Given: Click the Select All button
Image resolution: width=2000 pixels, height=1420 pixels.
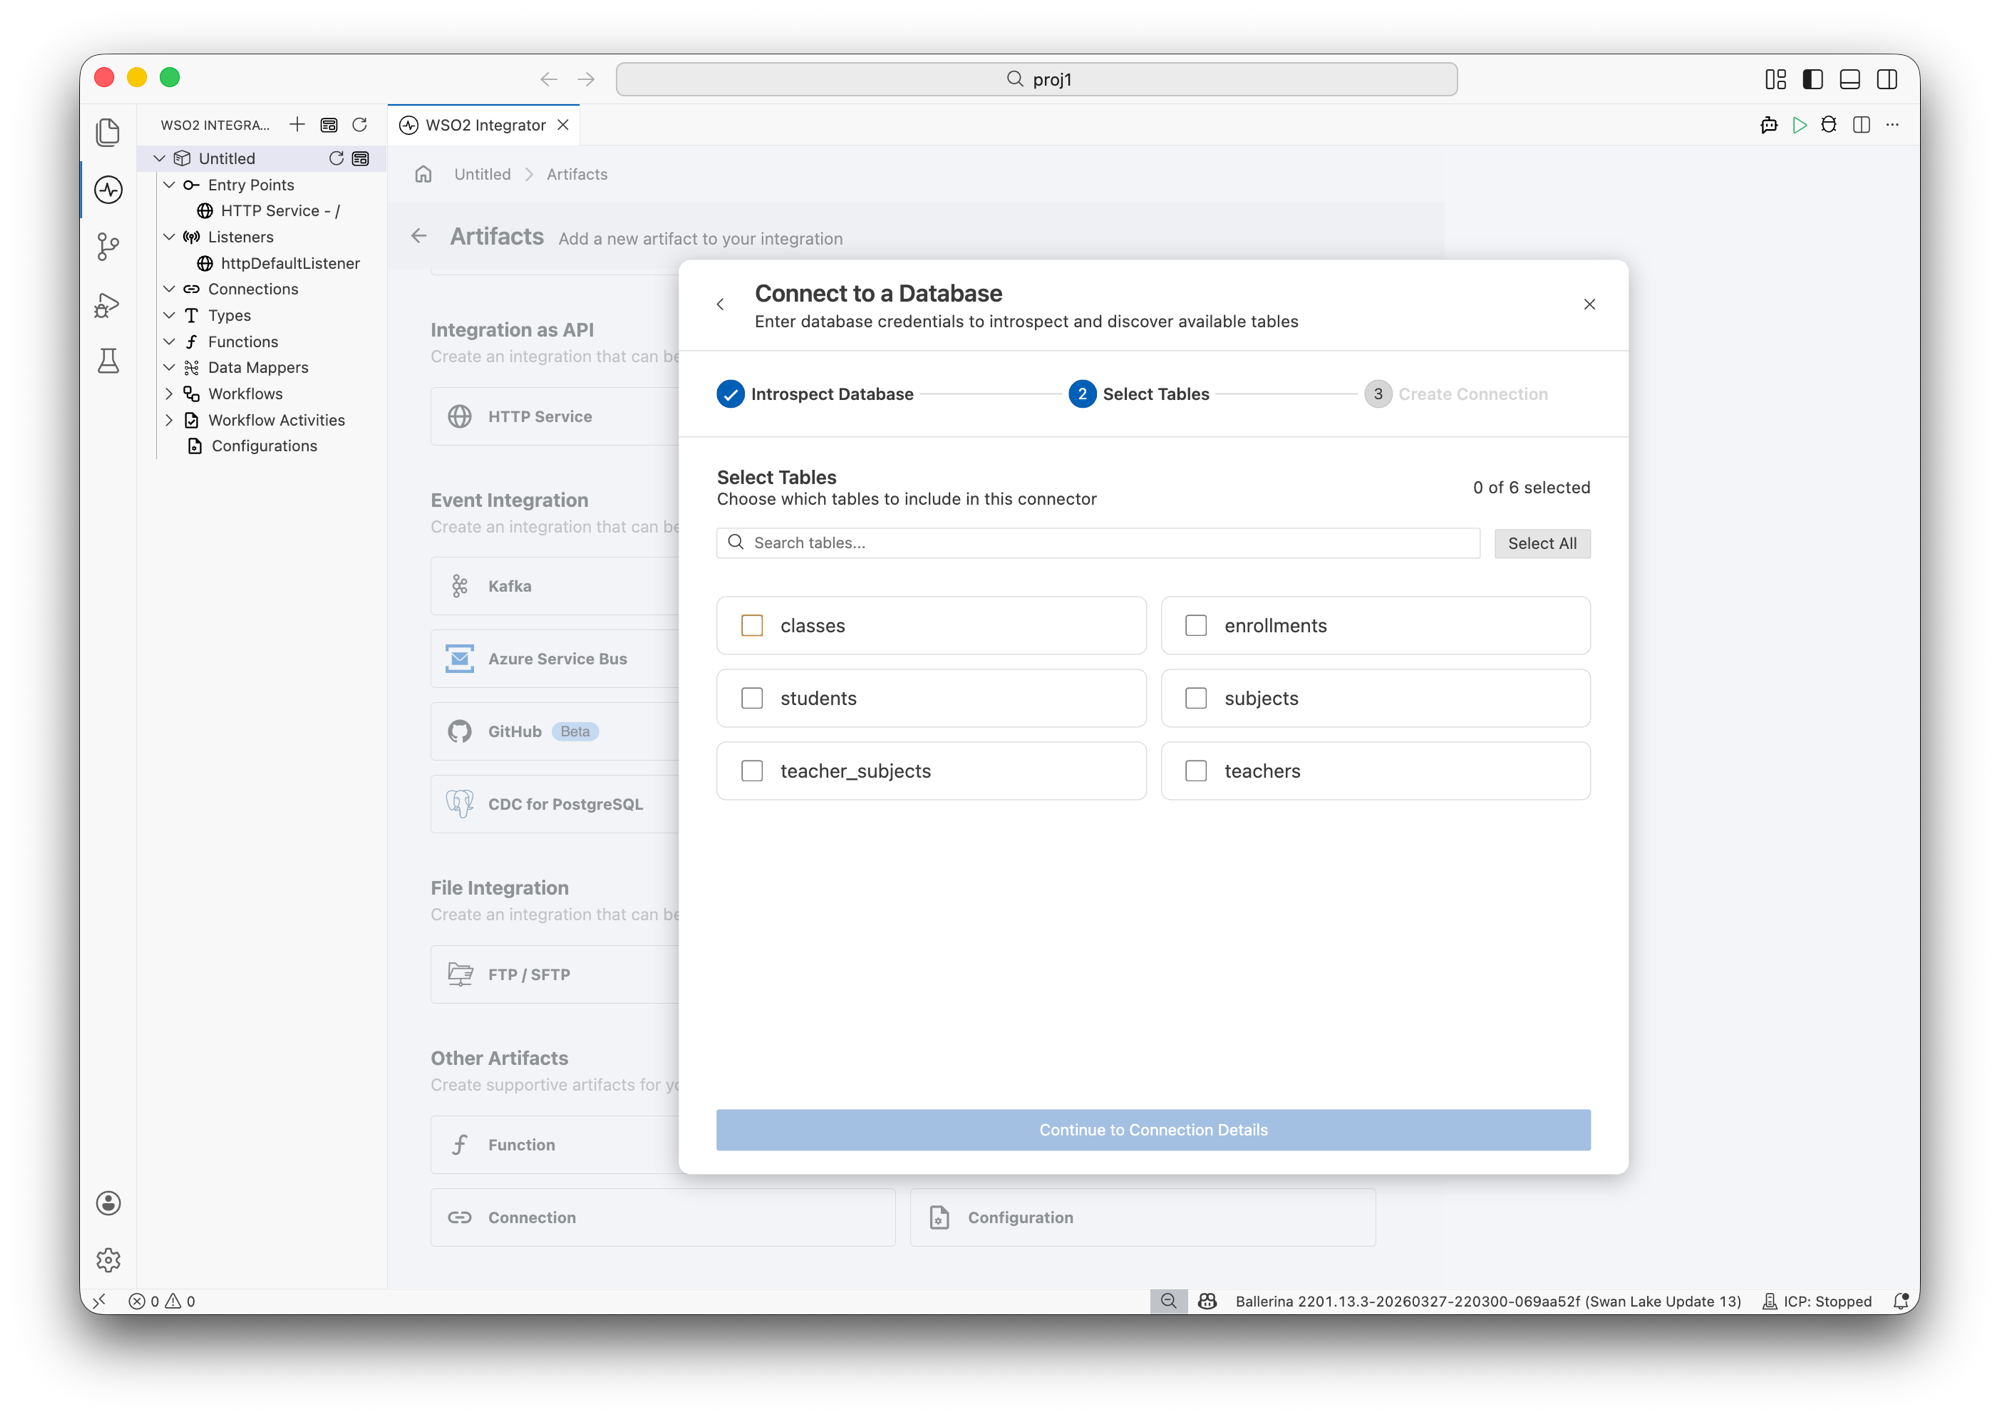Looking at the screenshot, I should pyautogui.click(x=1542, y=543).
